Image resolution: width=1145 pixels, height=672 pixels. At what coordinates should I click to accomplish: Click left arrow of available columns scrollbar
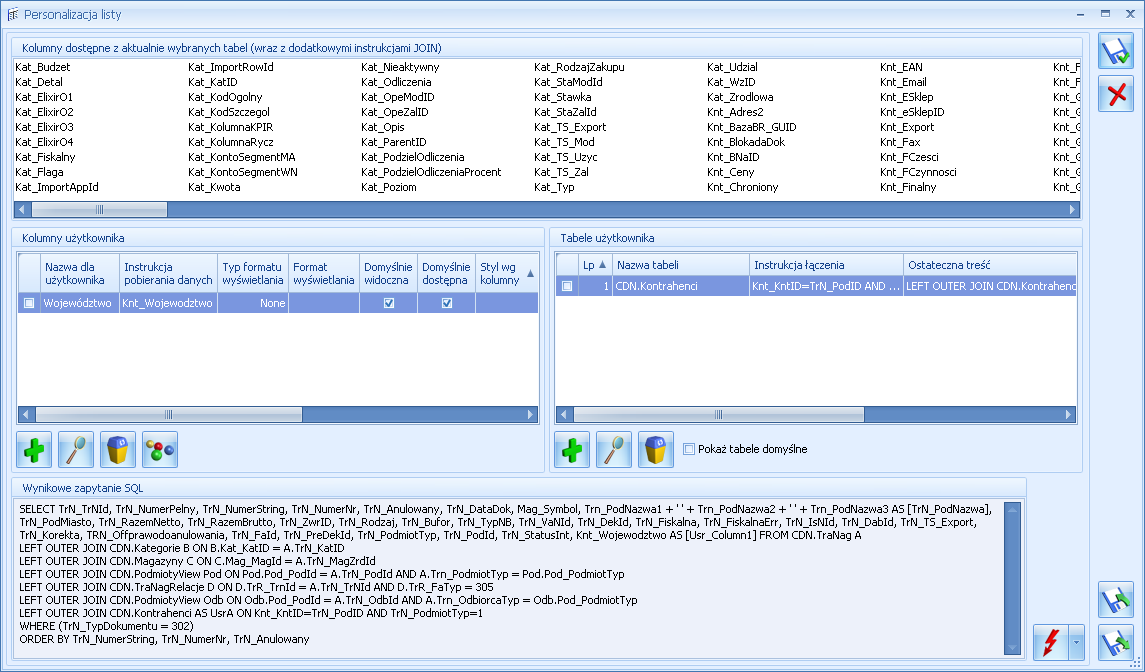[22, 210]
